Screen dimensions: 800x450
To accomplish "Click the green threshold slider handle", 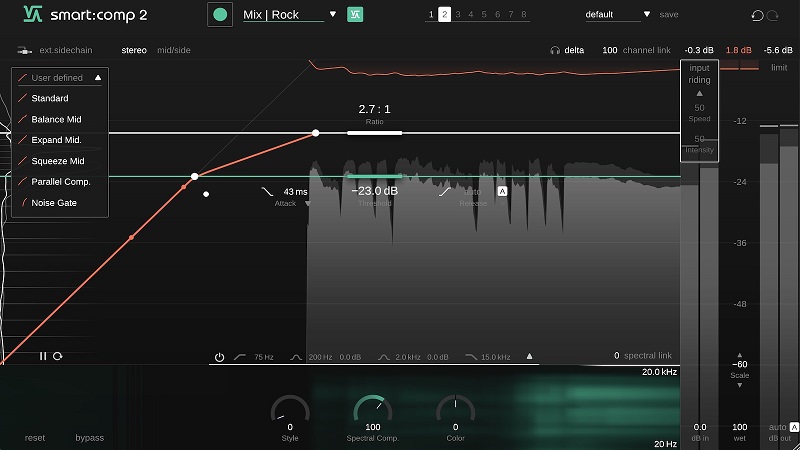I will click(x=374, y=176).
